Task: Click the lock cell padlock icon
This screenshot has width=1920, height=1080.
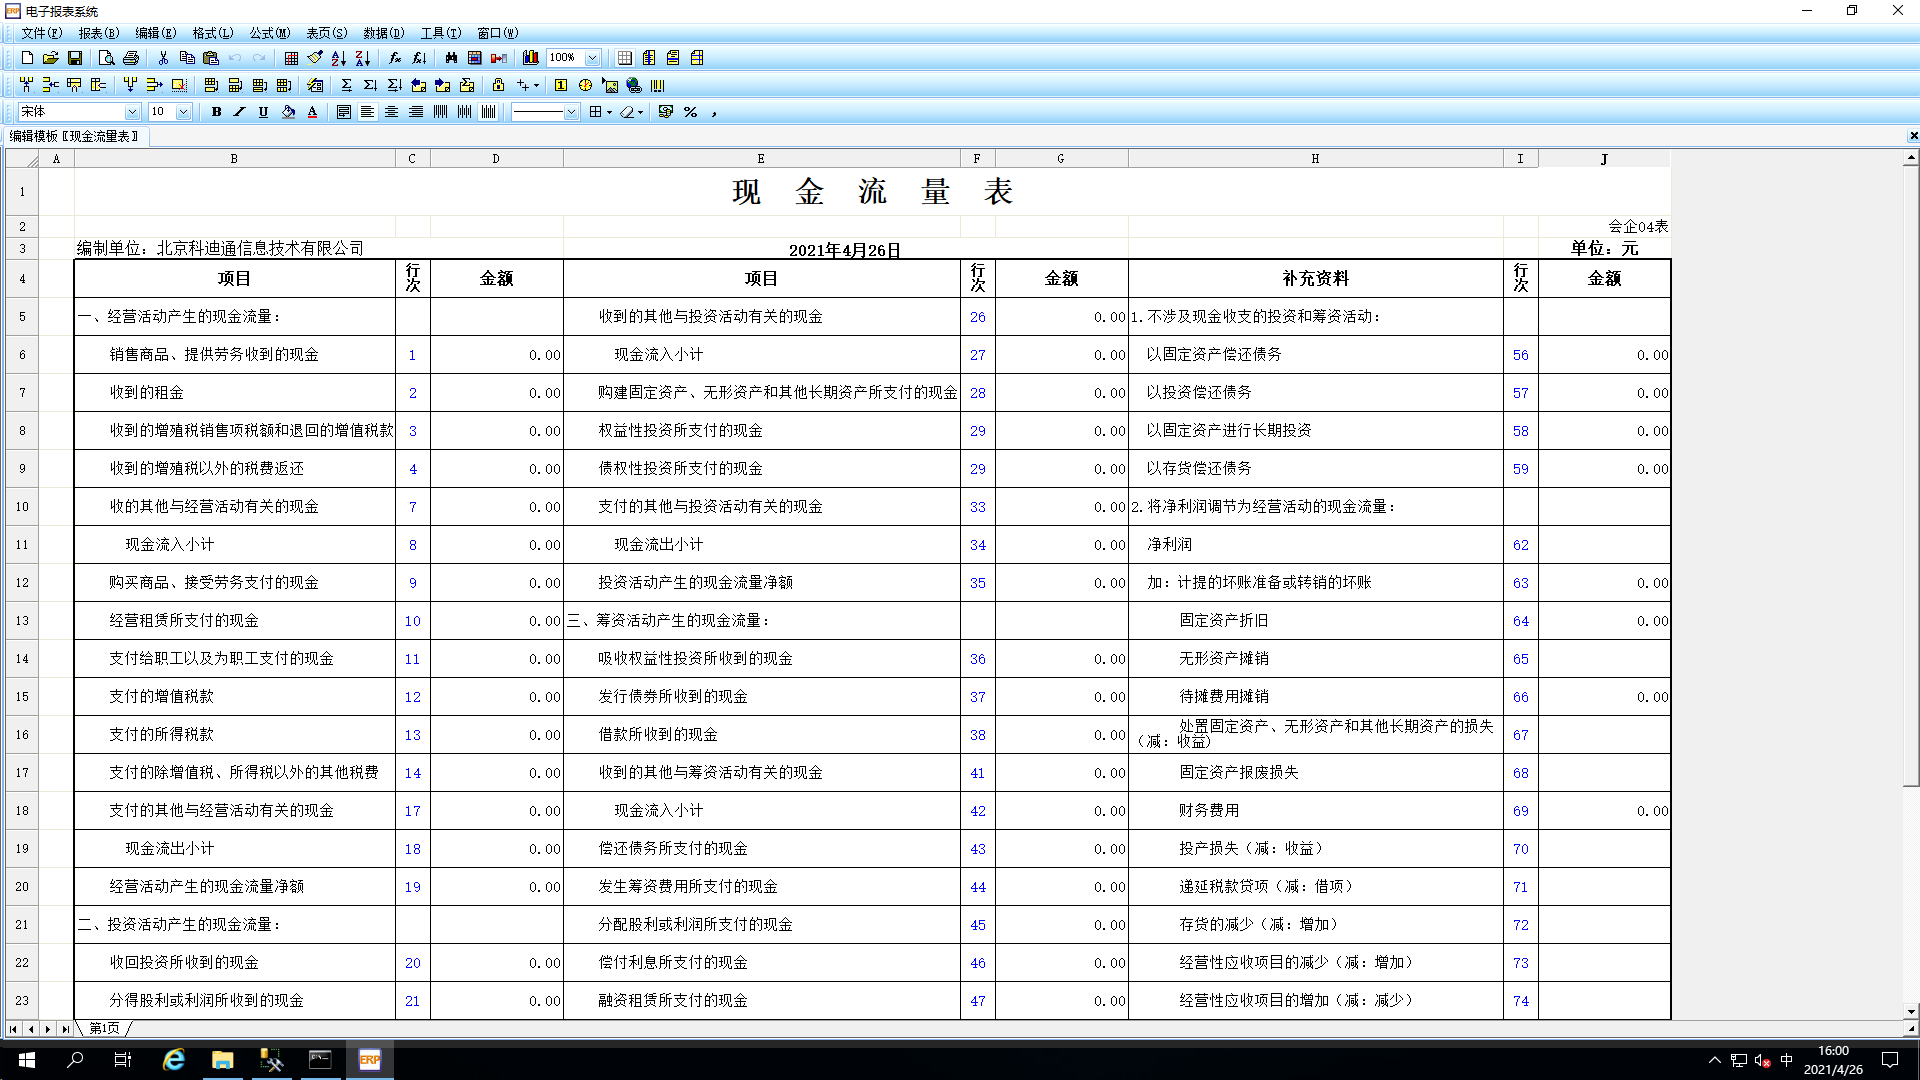Action: (498, 85)
